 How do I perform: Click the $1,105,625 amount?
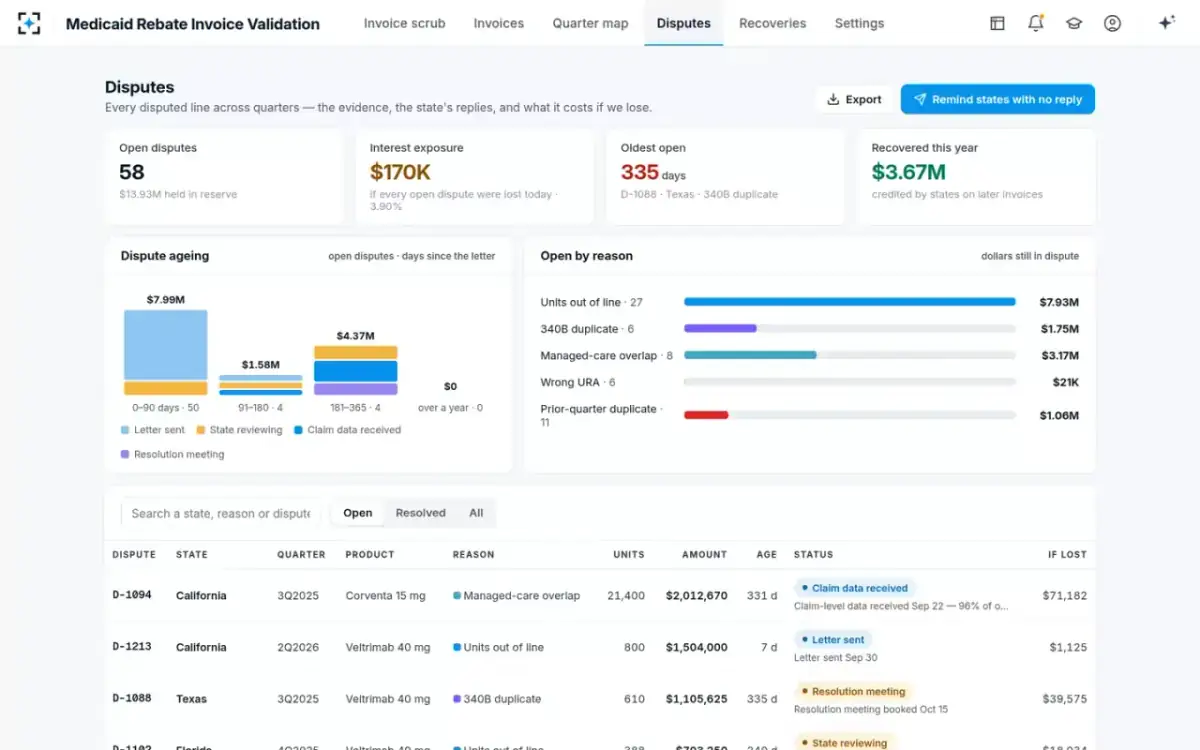tap(697, 699)
